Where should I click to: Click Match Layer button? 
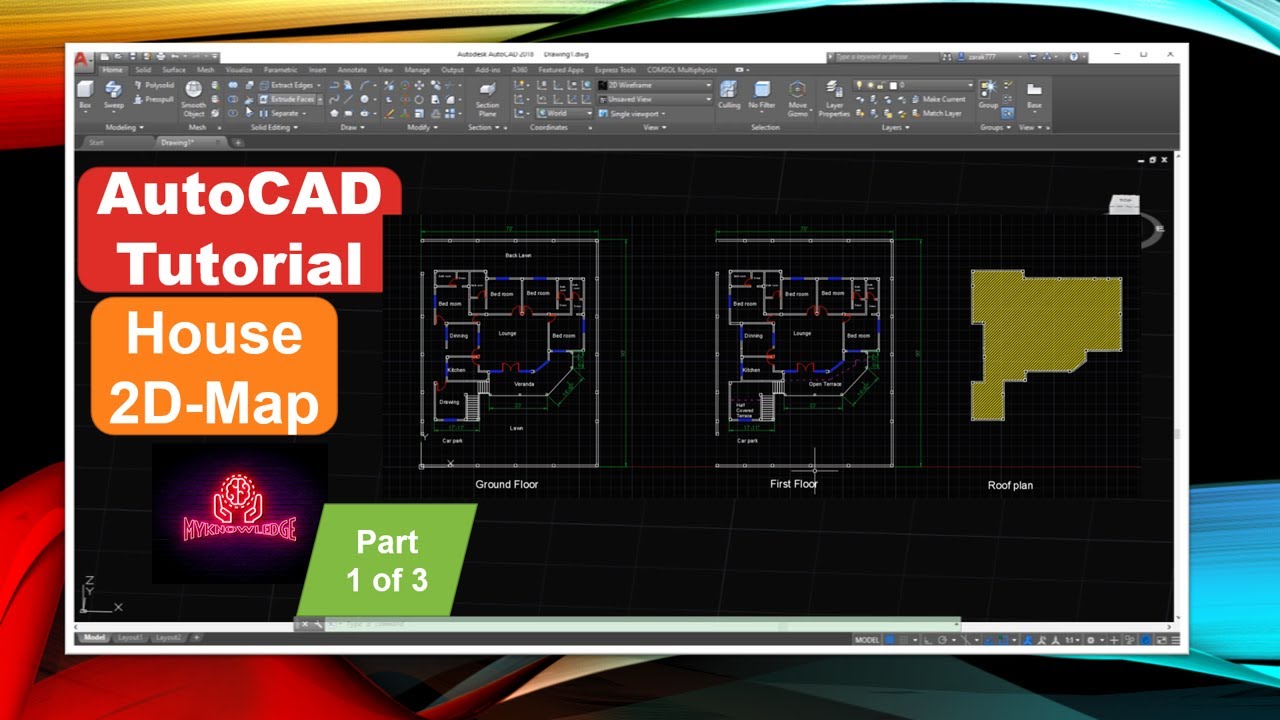point(935,113)
